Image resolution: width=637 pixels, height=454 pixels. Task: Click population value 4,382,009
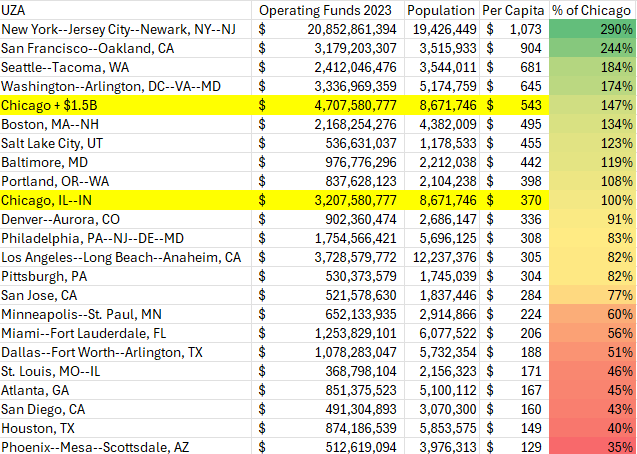(442, 124)
